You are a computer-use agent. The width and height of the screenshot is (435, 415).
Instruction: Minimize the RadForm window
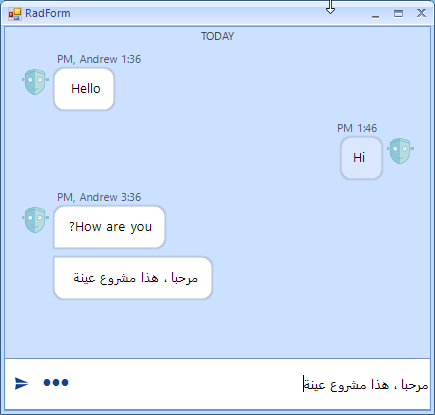click(x=376, y=14)
